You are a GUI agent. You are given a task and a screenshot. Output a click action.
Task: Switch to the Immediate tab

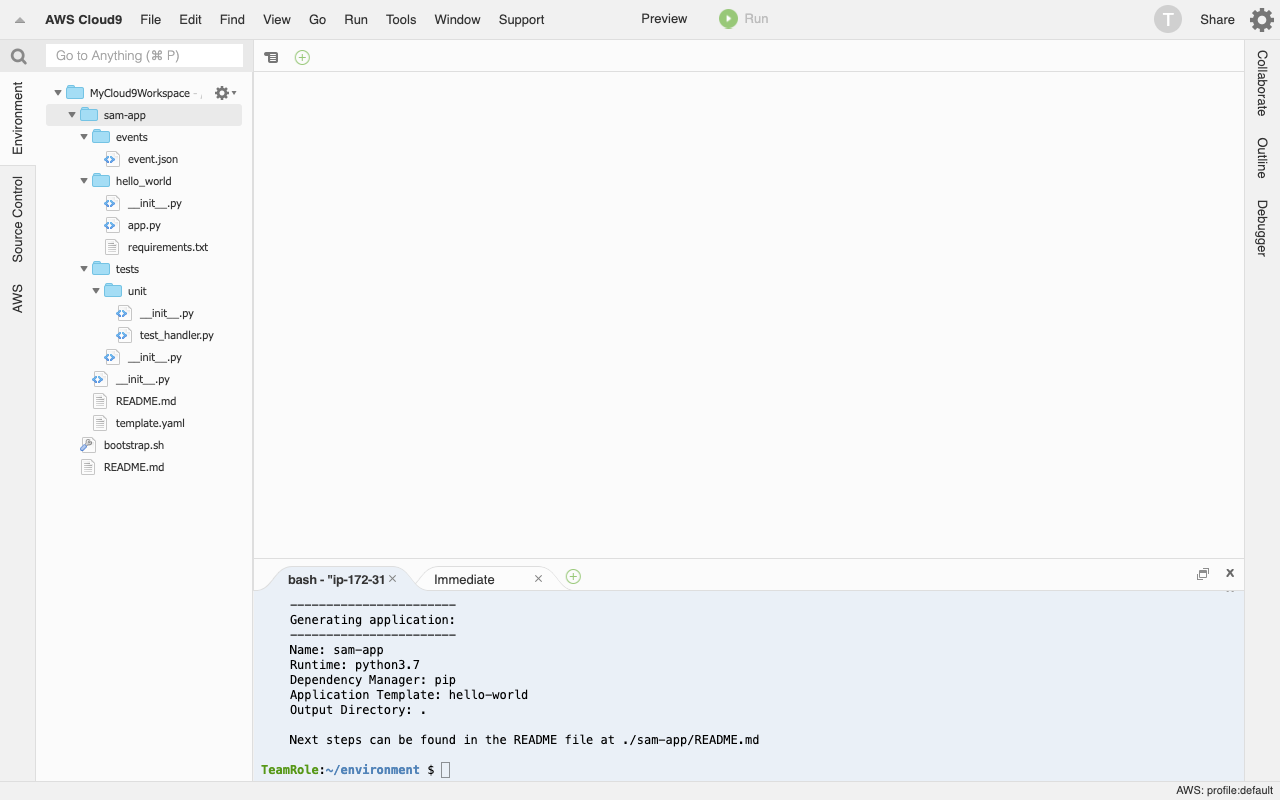[x=464, y=579]
